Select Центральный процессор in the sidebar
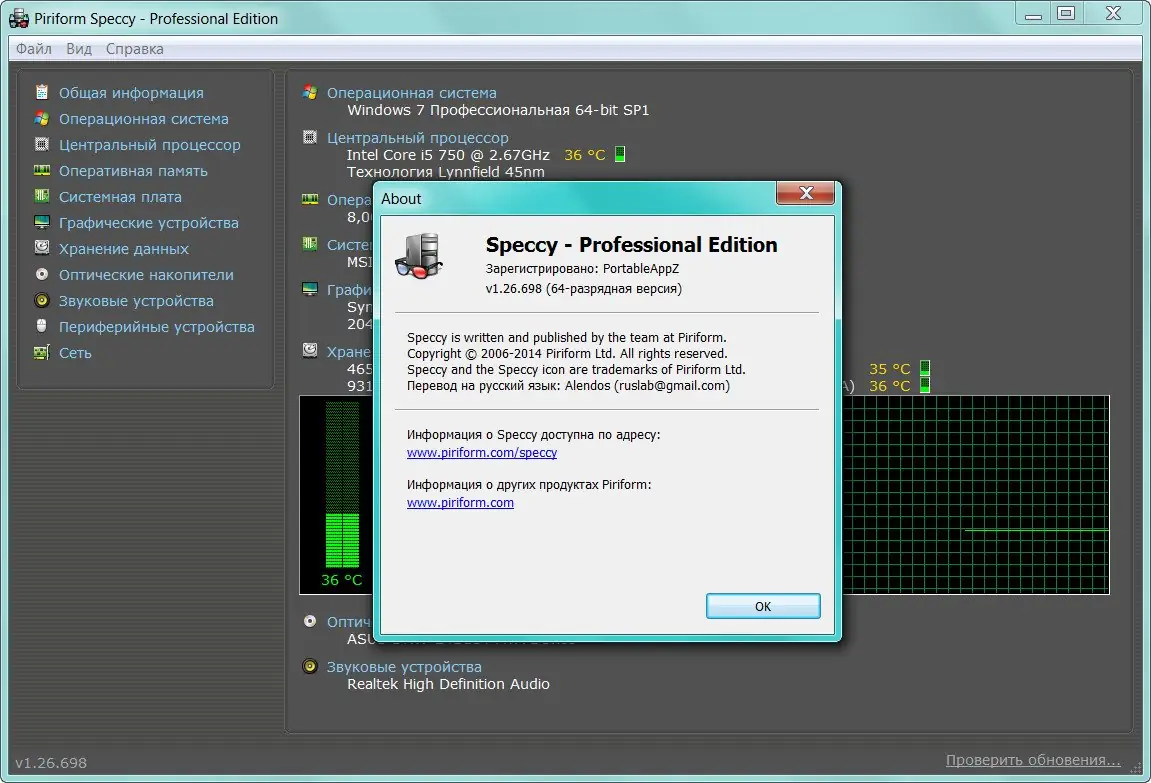1151x783 pixels. click(x=150, y=145)
